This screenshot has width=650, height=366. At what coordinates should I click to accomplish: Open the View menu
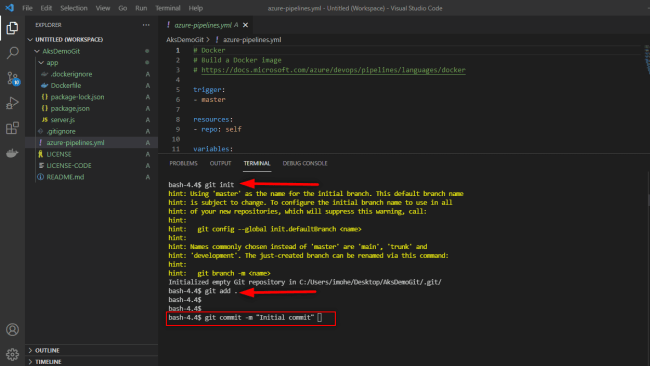click(x=103, y=8)
